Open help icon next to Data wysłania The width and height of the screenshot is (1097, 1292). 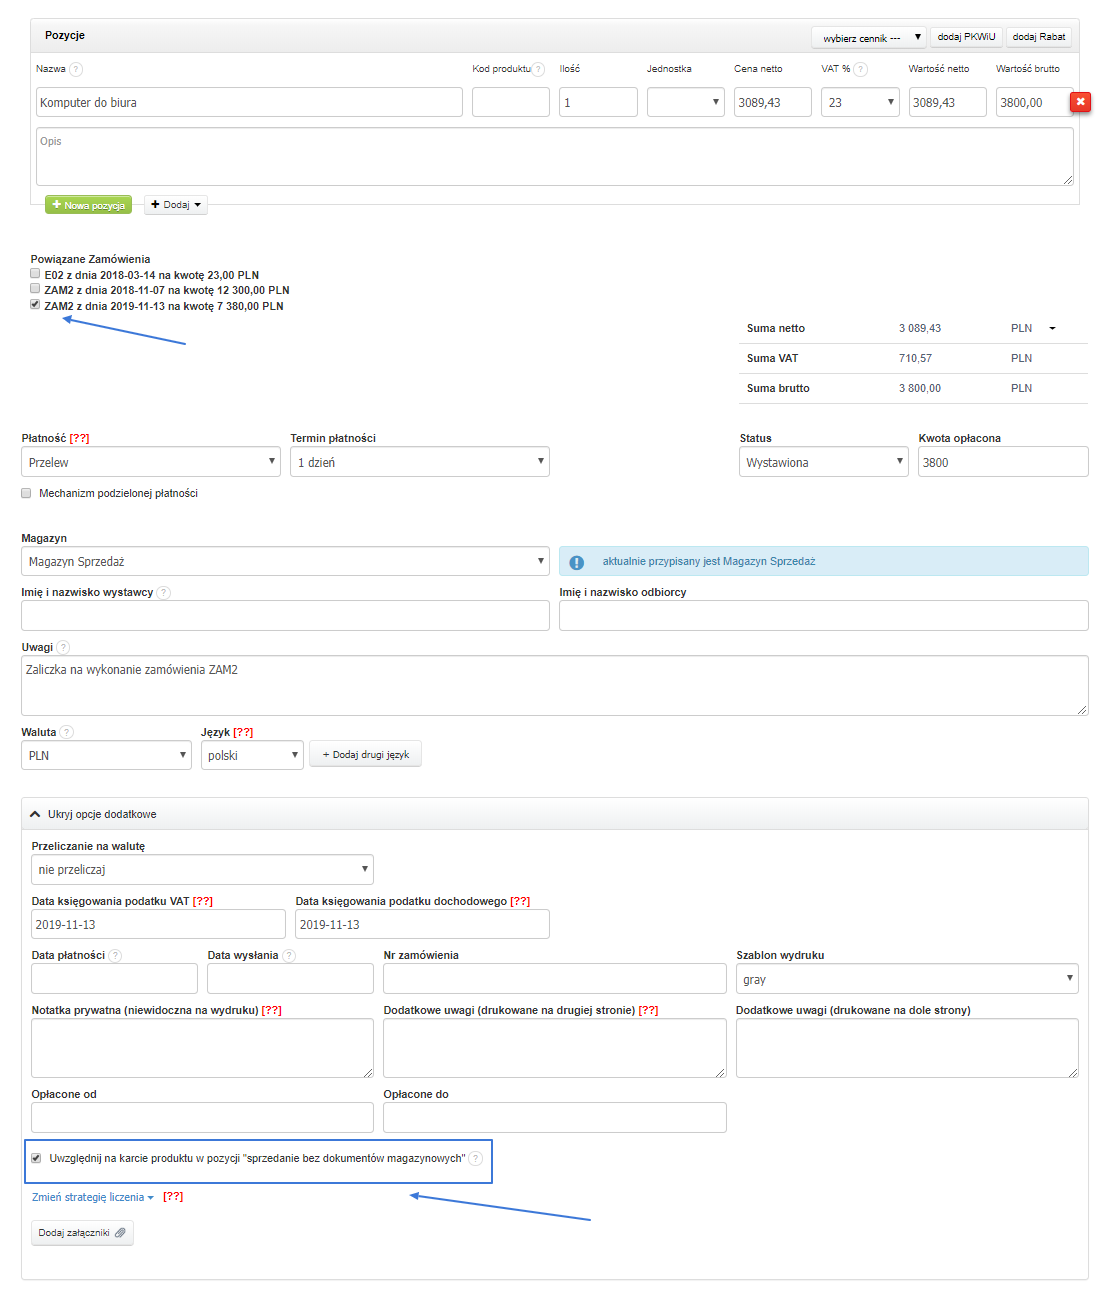pyautogui.click(x=289, y=955)
